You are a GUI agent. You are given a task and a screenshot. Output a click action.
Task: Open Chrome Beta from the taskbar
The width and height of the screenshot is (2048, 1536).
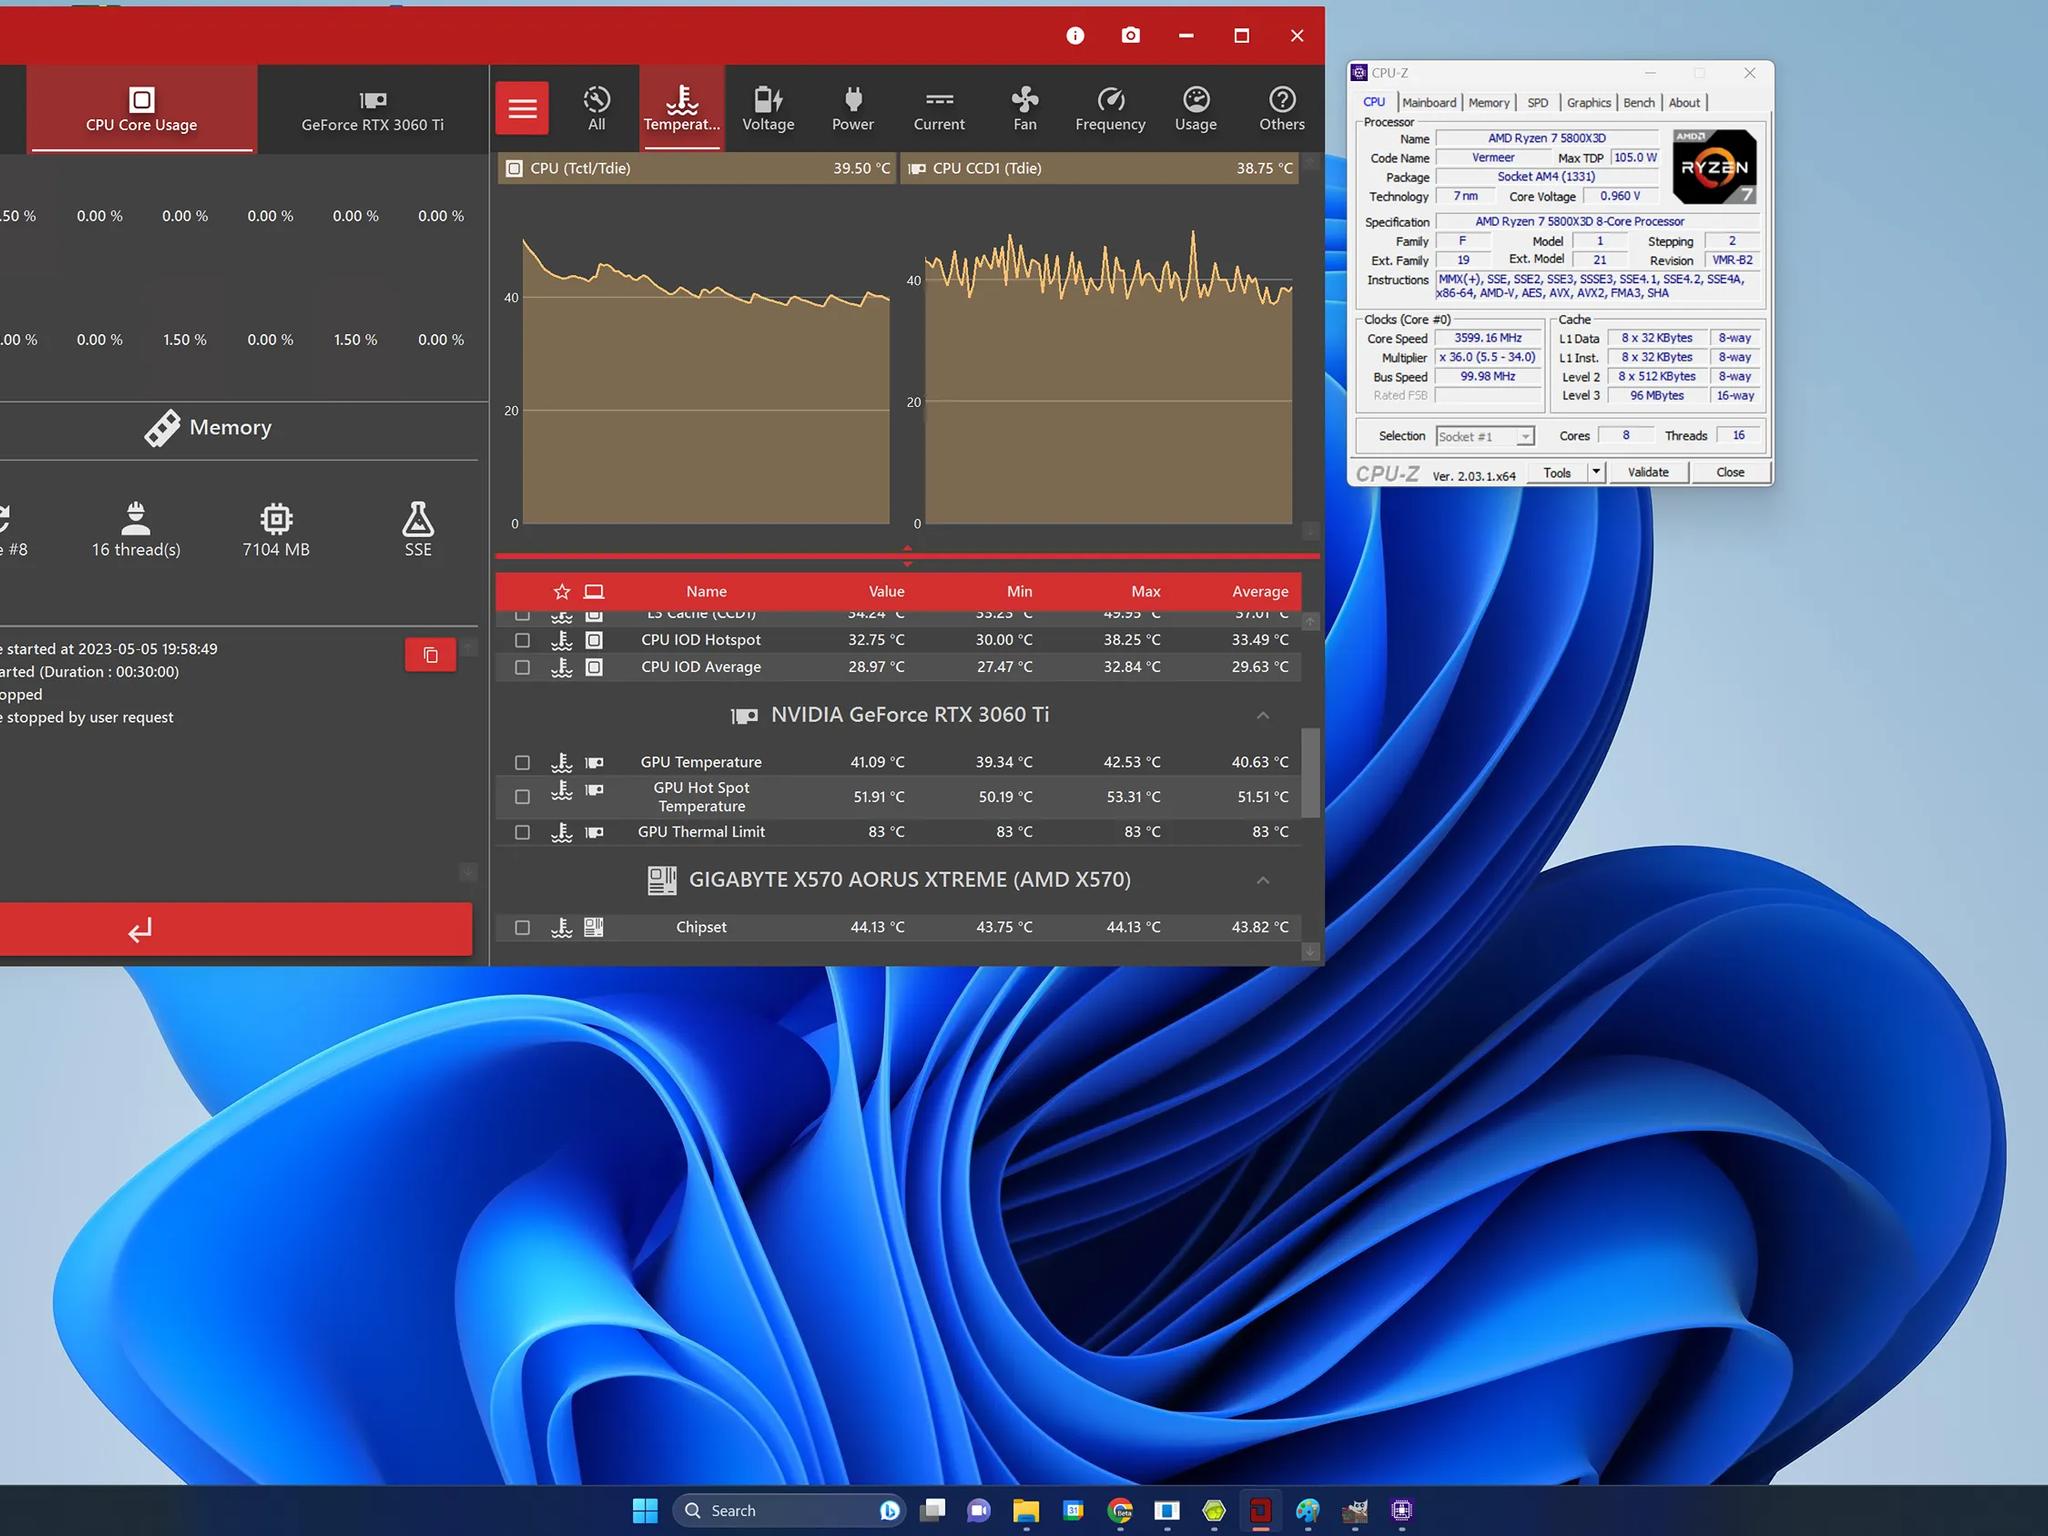click(1120, 1510)
